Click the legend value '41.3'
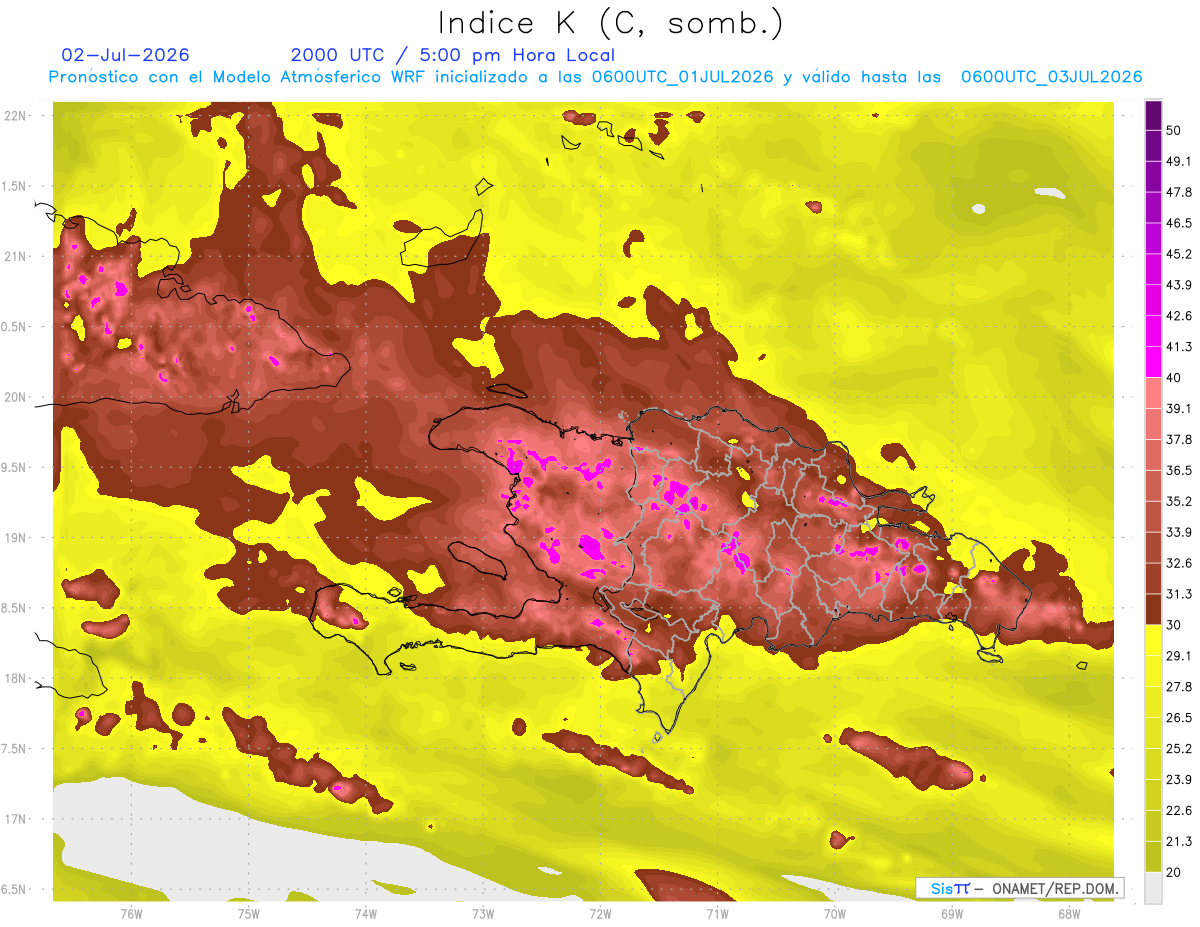1200x927 pixels. [x=1179, y=347]
